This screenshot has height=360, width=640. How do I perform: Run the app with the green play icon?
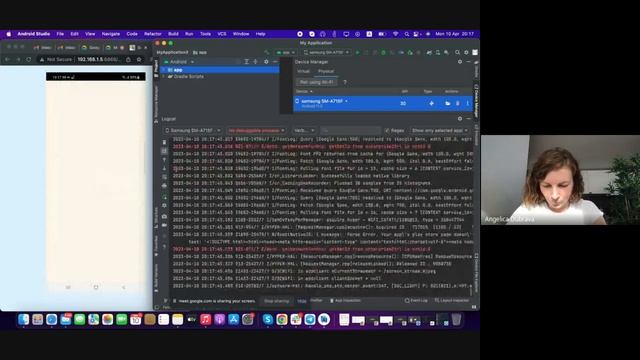[358, 53]
